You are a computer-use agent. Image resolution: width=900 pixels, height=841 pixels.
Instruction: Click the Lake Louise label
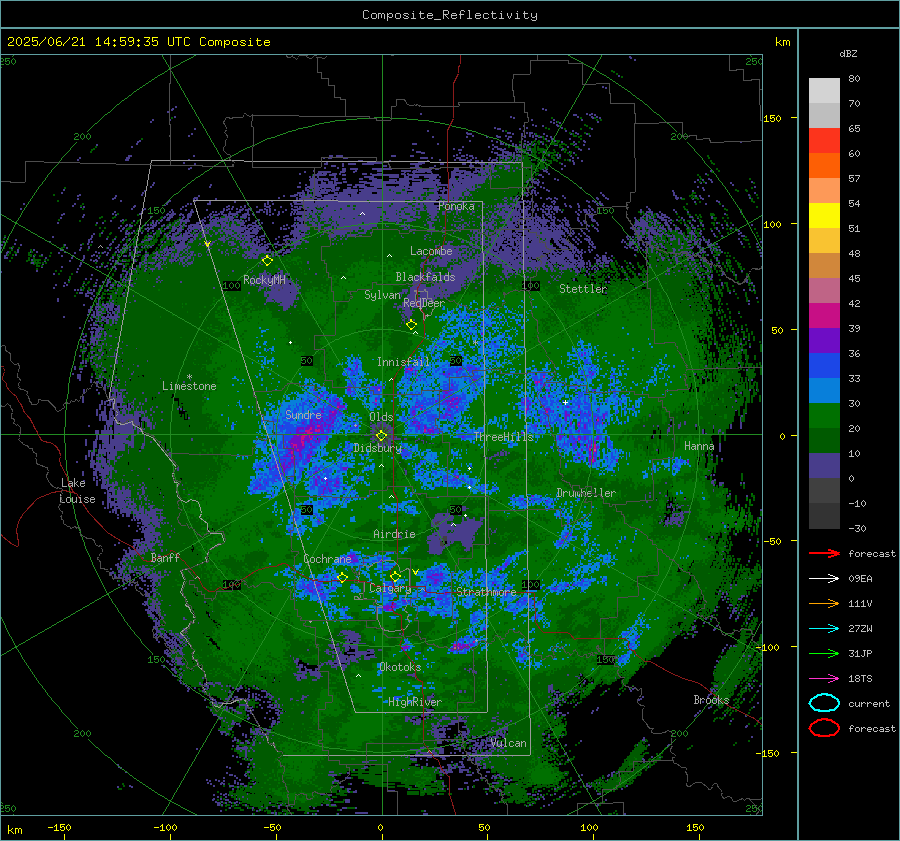[77, 491]
